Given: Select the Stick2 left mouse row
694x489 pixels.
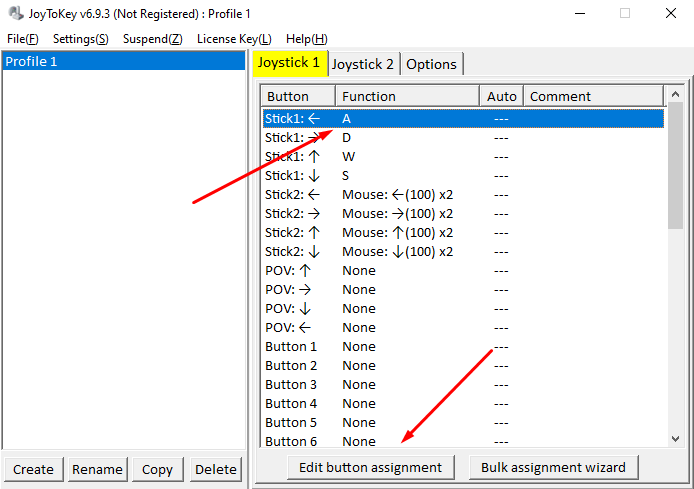Looking at the screenshot, I should coord(463,195).
